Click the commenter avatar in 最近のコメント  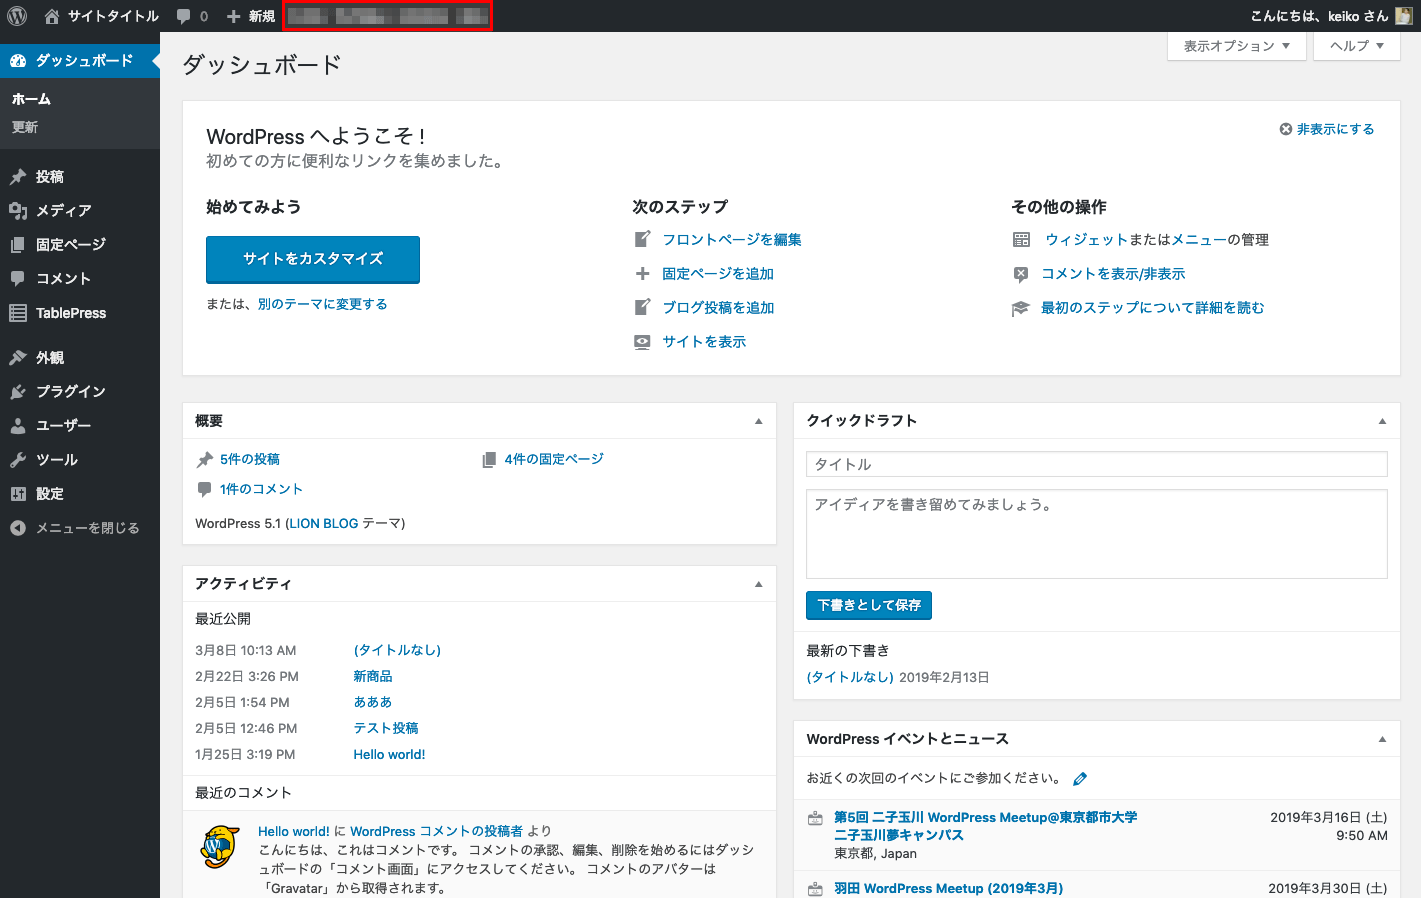click(x=220, y=847)
